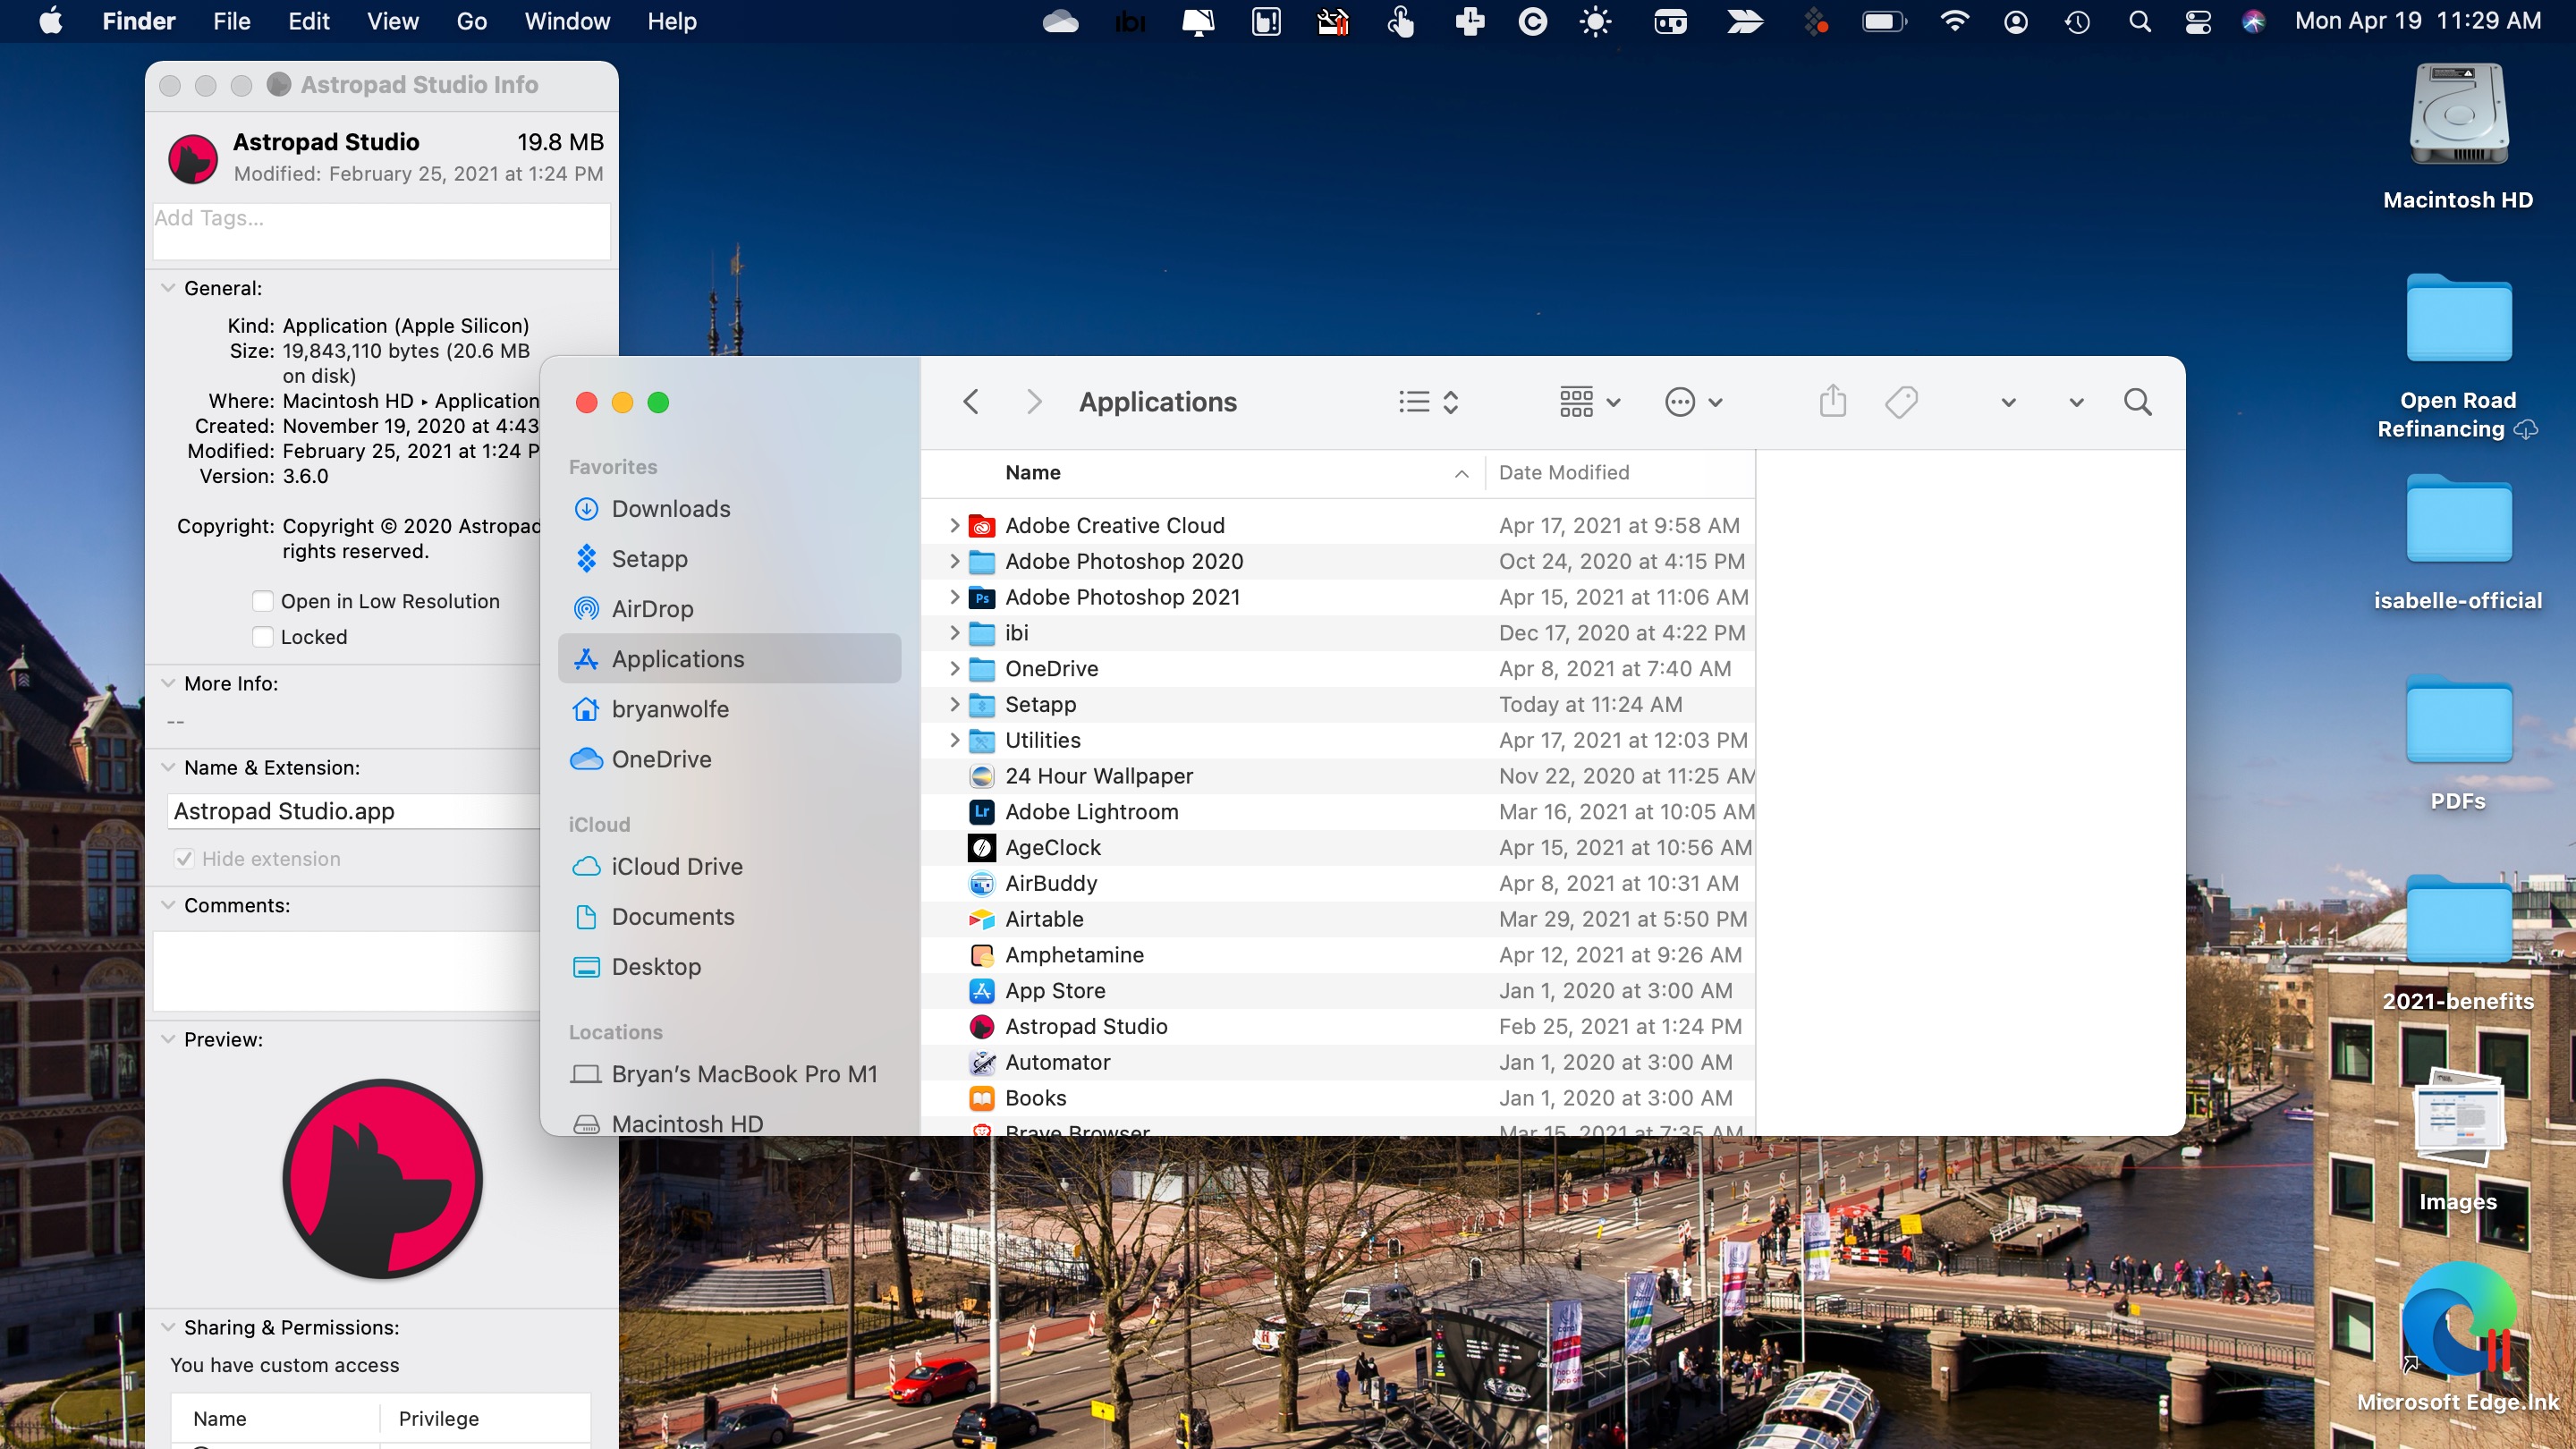This screenshot has width=2576, height=1449.
Task: Open AirDrop from the sidebar
Action: tap(729, 609)
